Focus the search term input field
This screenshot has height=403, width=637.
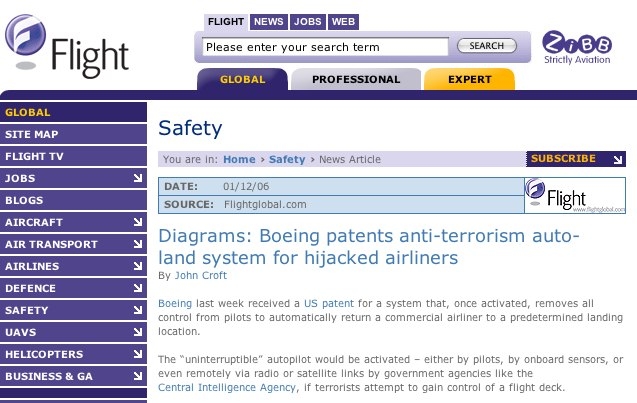pyautogui.click(x=325, y=47)
